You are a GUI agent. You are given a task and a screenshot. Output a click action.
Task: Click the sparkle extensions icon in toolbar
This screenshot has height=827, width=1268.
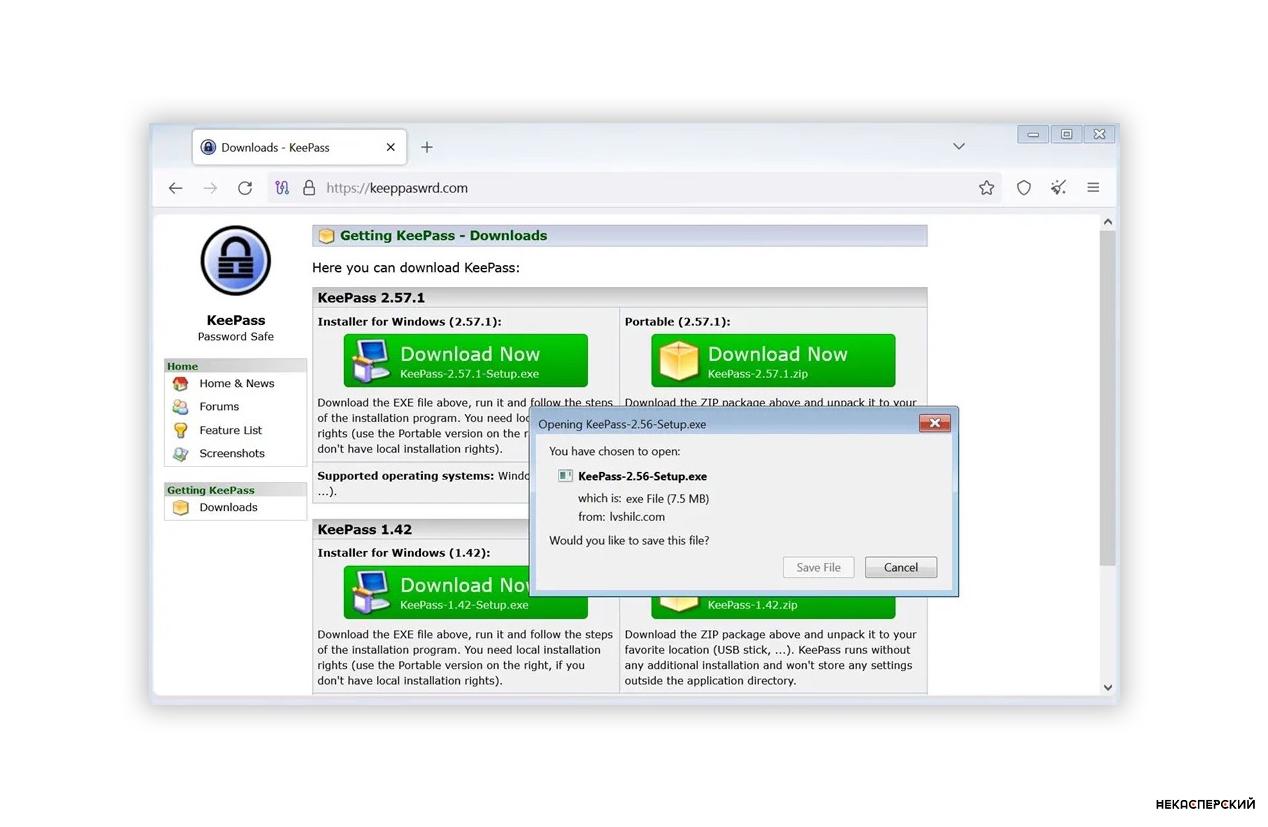pos(1058,188)
